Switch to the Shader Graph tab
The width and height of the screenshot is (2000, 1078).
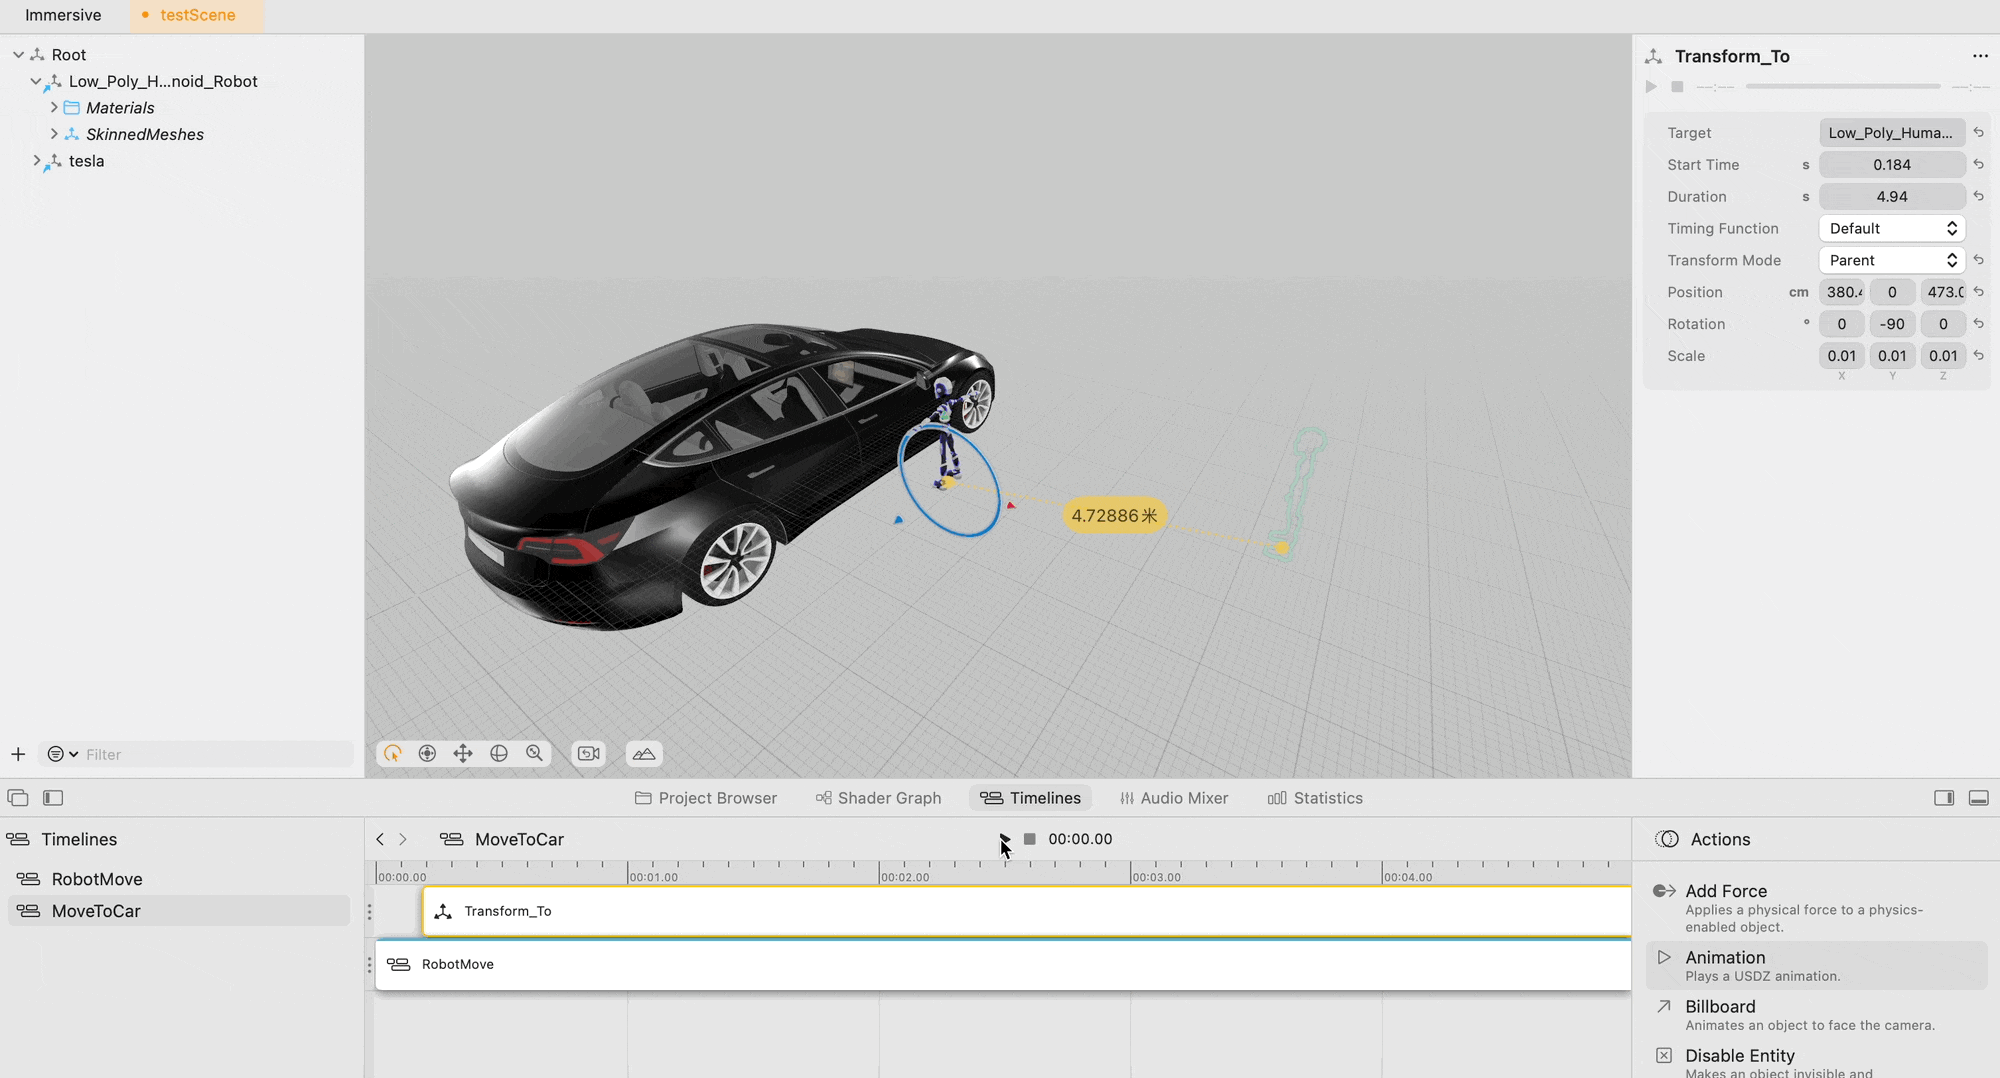tap(878, 798)
